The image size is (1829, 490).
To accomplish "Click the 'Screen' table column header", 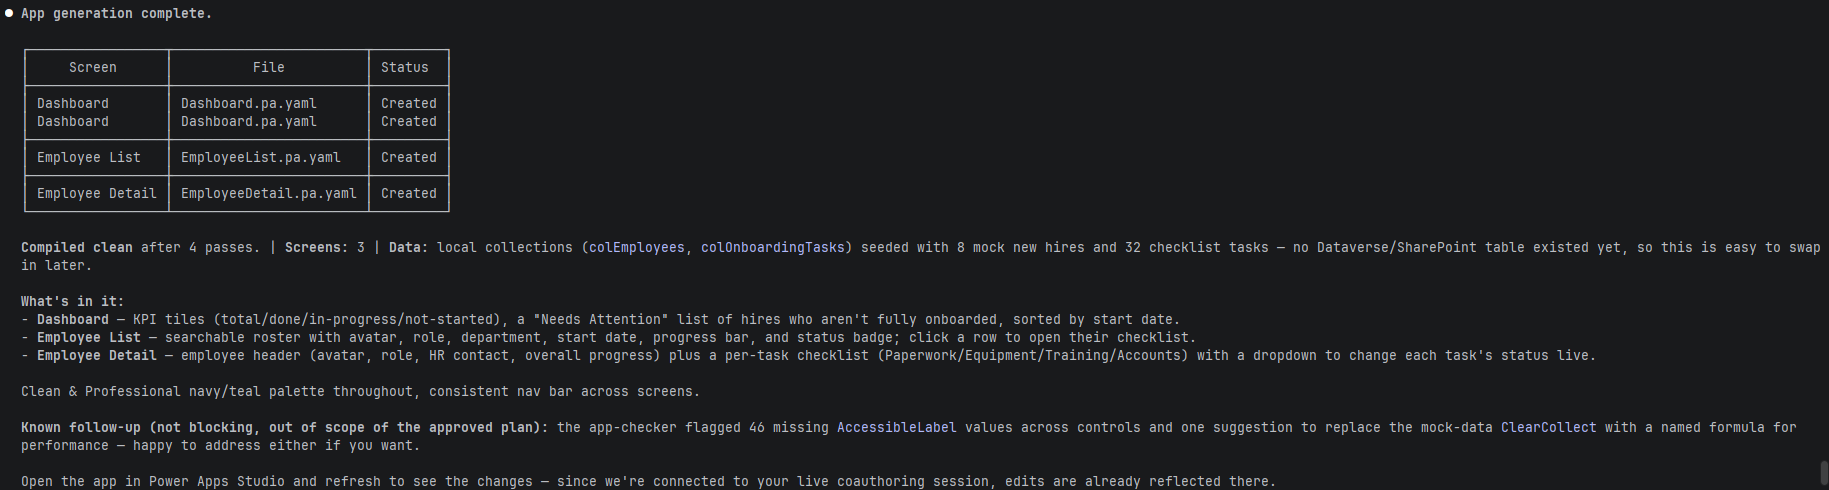I will click(x=93, y=67).
